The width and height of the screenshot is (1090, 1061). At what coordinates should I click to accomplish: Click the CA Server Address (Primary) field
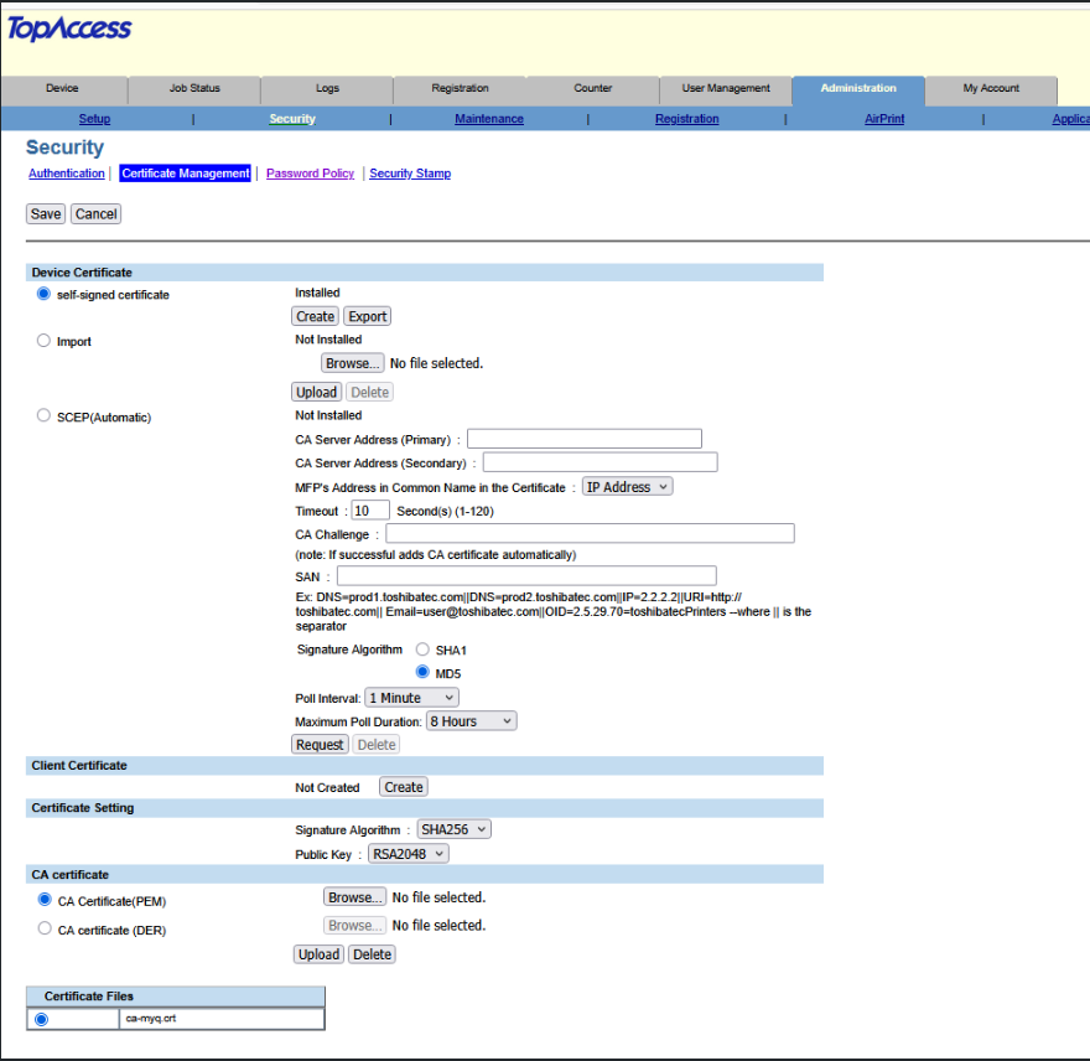point(584,439)
